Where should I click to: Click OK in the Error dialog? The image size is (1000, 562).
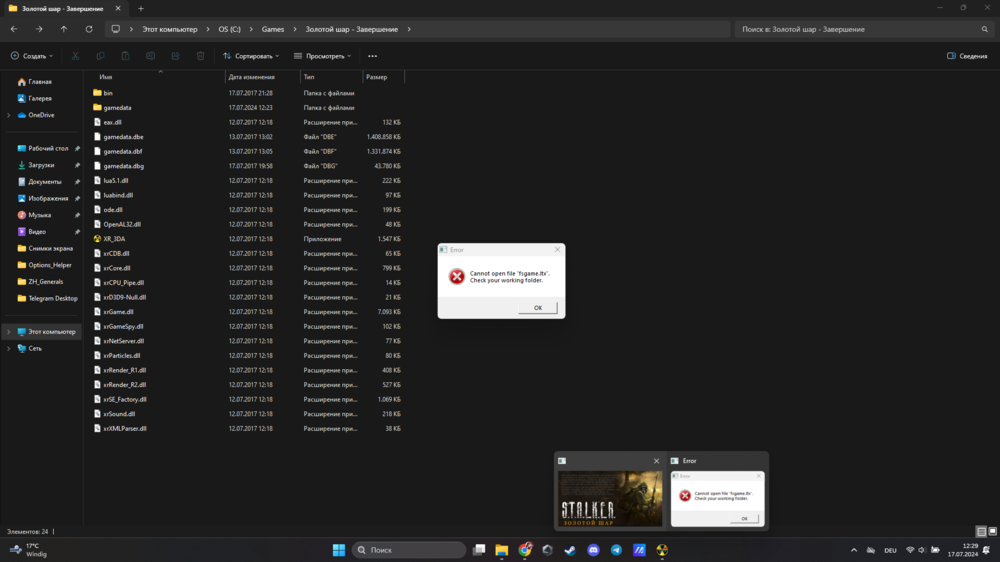point(537,307)
